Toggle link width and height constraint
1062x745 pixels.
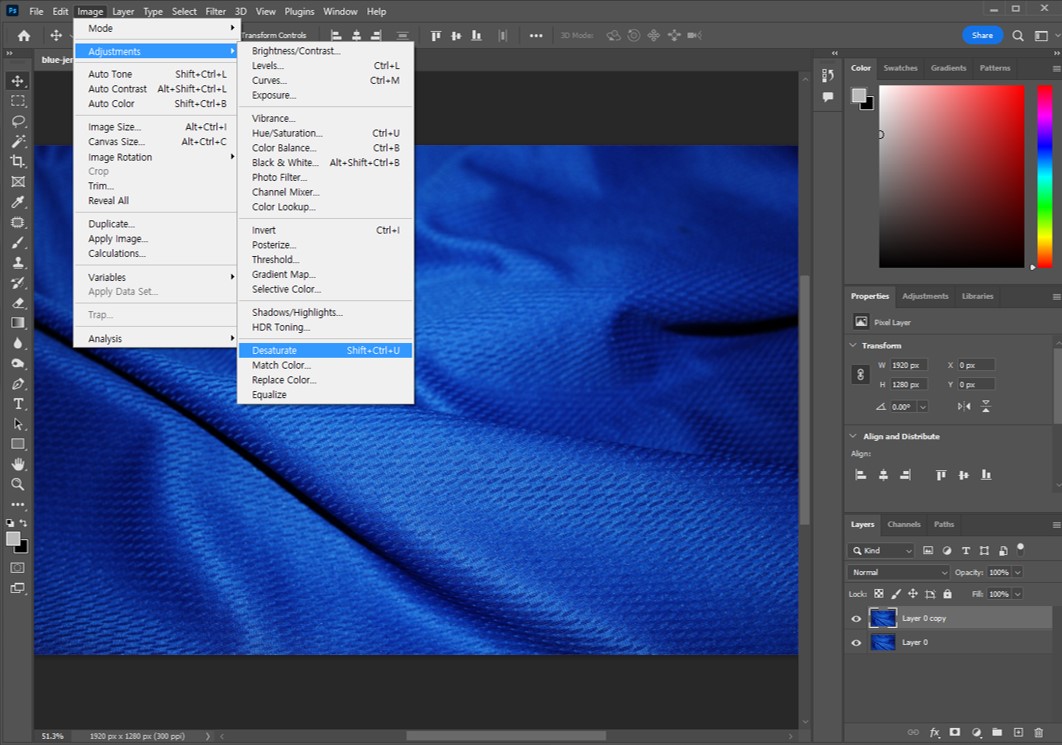[860, 375]
